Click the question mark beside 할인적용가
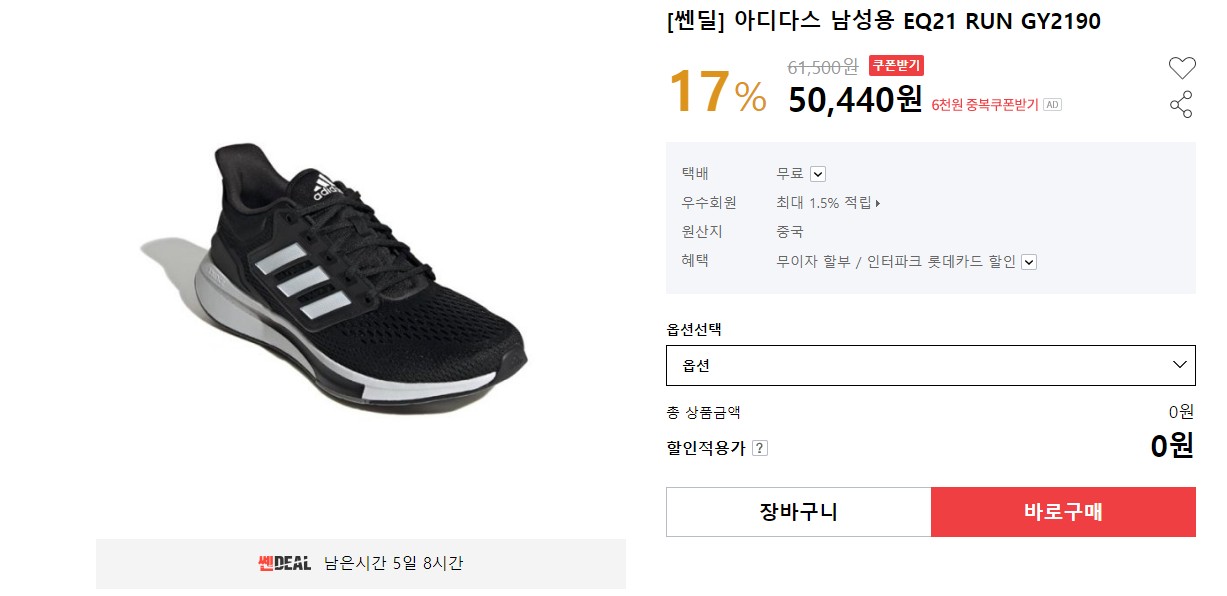The image size is (1227, 596). click(x=760, y=448)
